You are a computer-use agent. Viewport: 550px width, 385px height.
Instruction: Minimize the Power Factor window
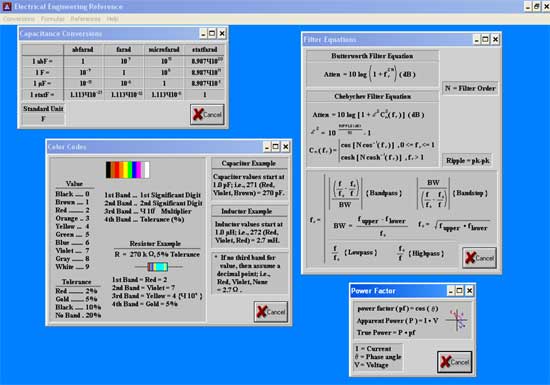point(451,291)
